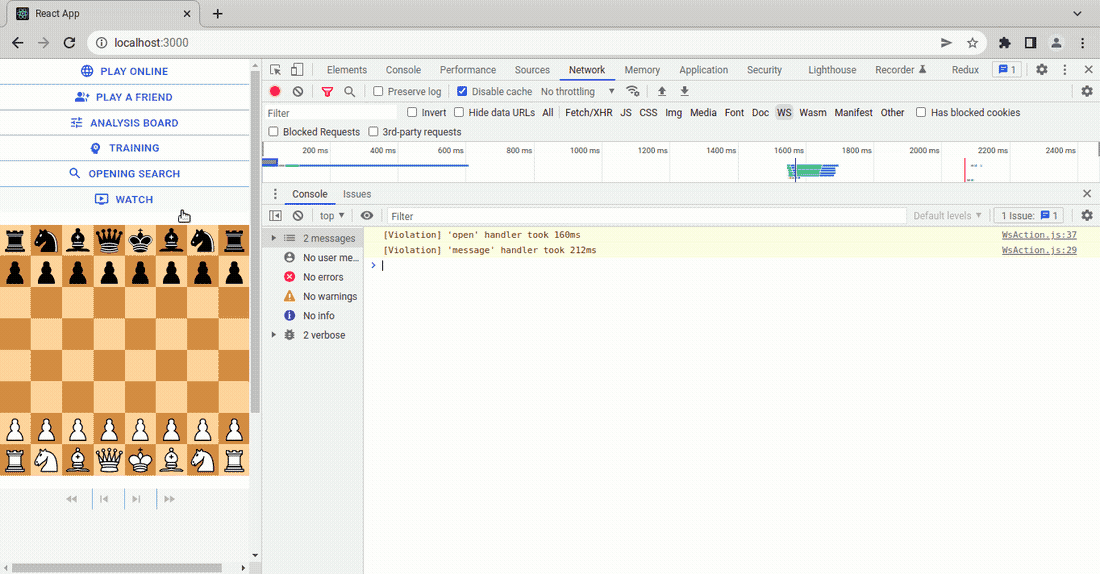Bookmark this page with the star icon
The height and width of the screenshot is (574, 1100).
click(x=972, y=43)
